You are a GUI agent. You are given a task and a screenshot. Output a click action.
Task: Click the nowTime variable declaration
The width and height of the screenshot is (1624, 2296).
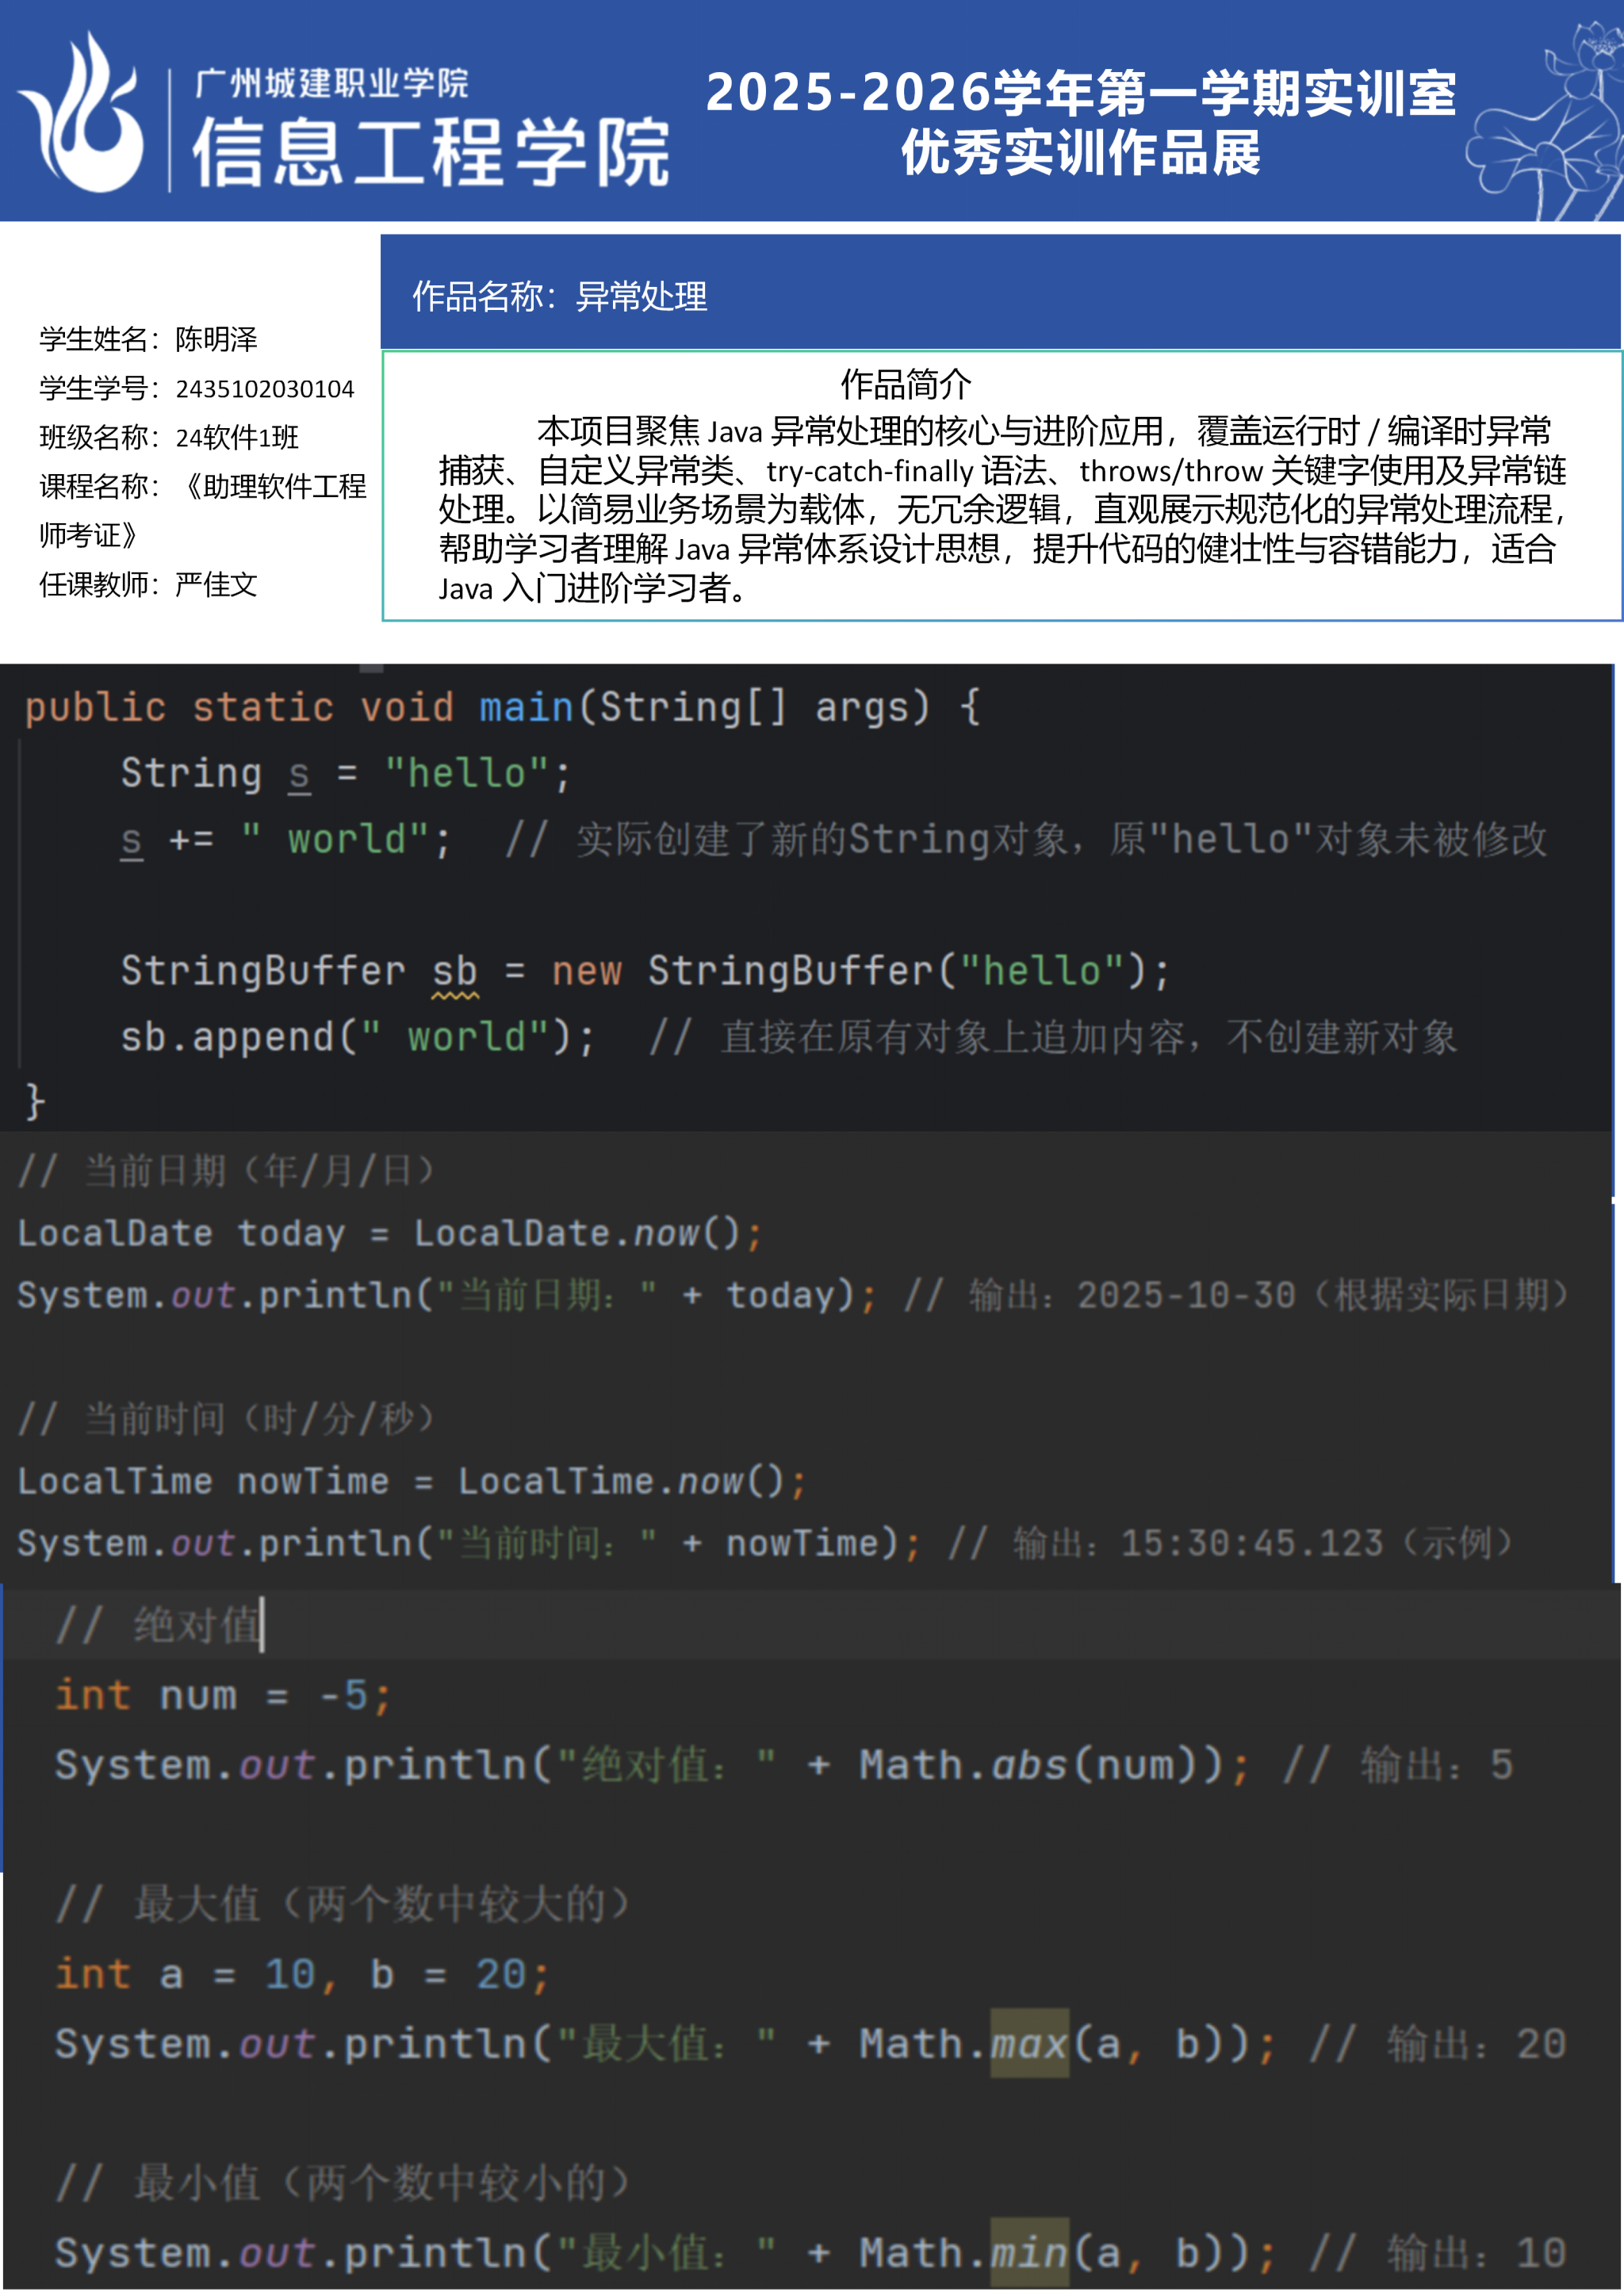pyautogui.click(x=312, y=1482)
